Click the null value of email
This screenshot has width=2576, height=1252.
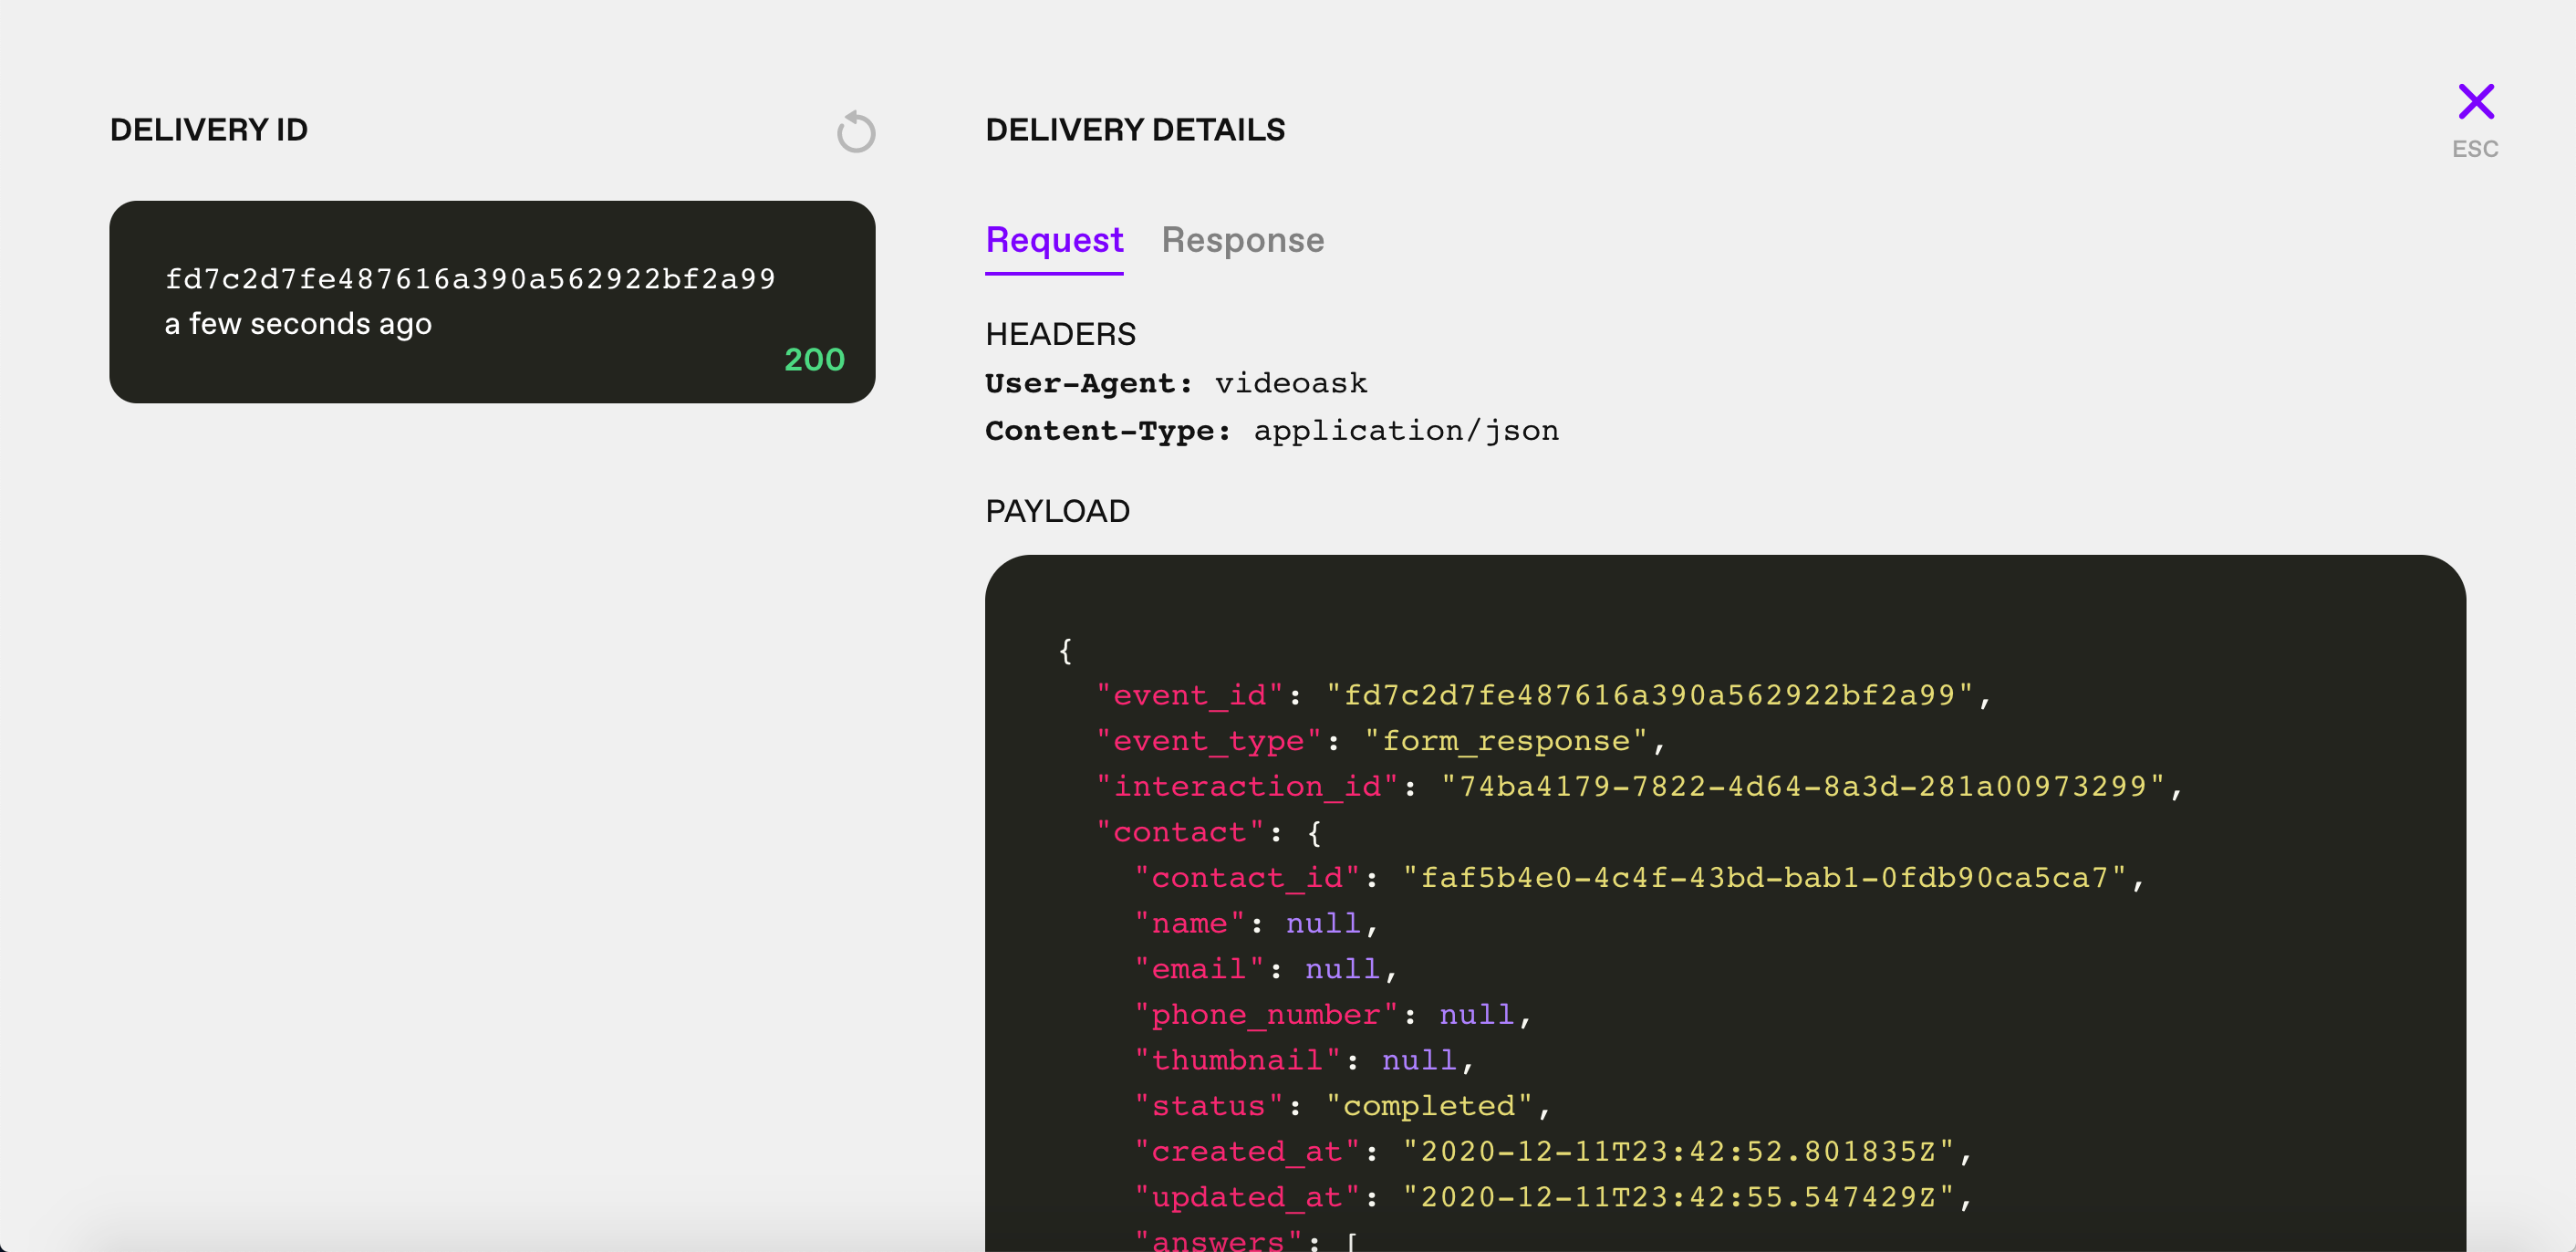coord(1342,969)
